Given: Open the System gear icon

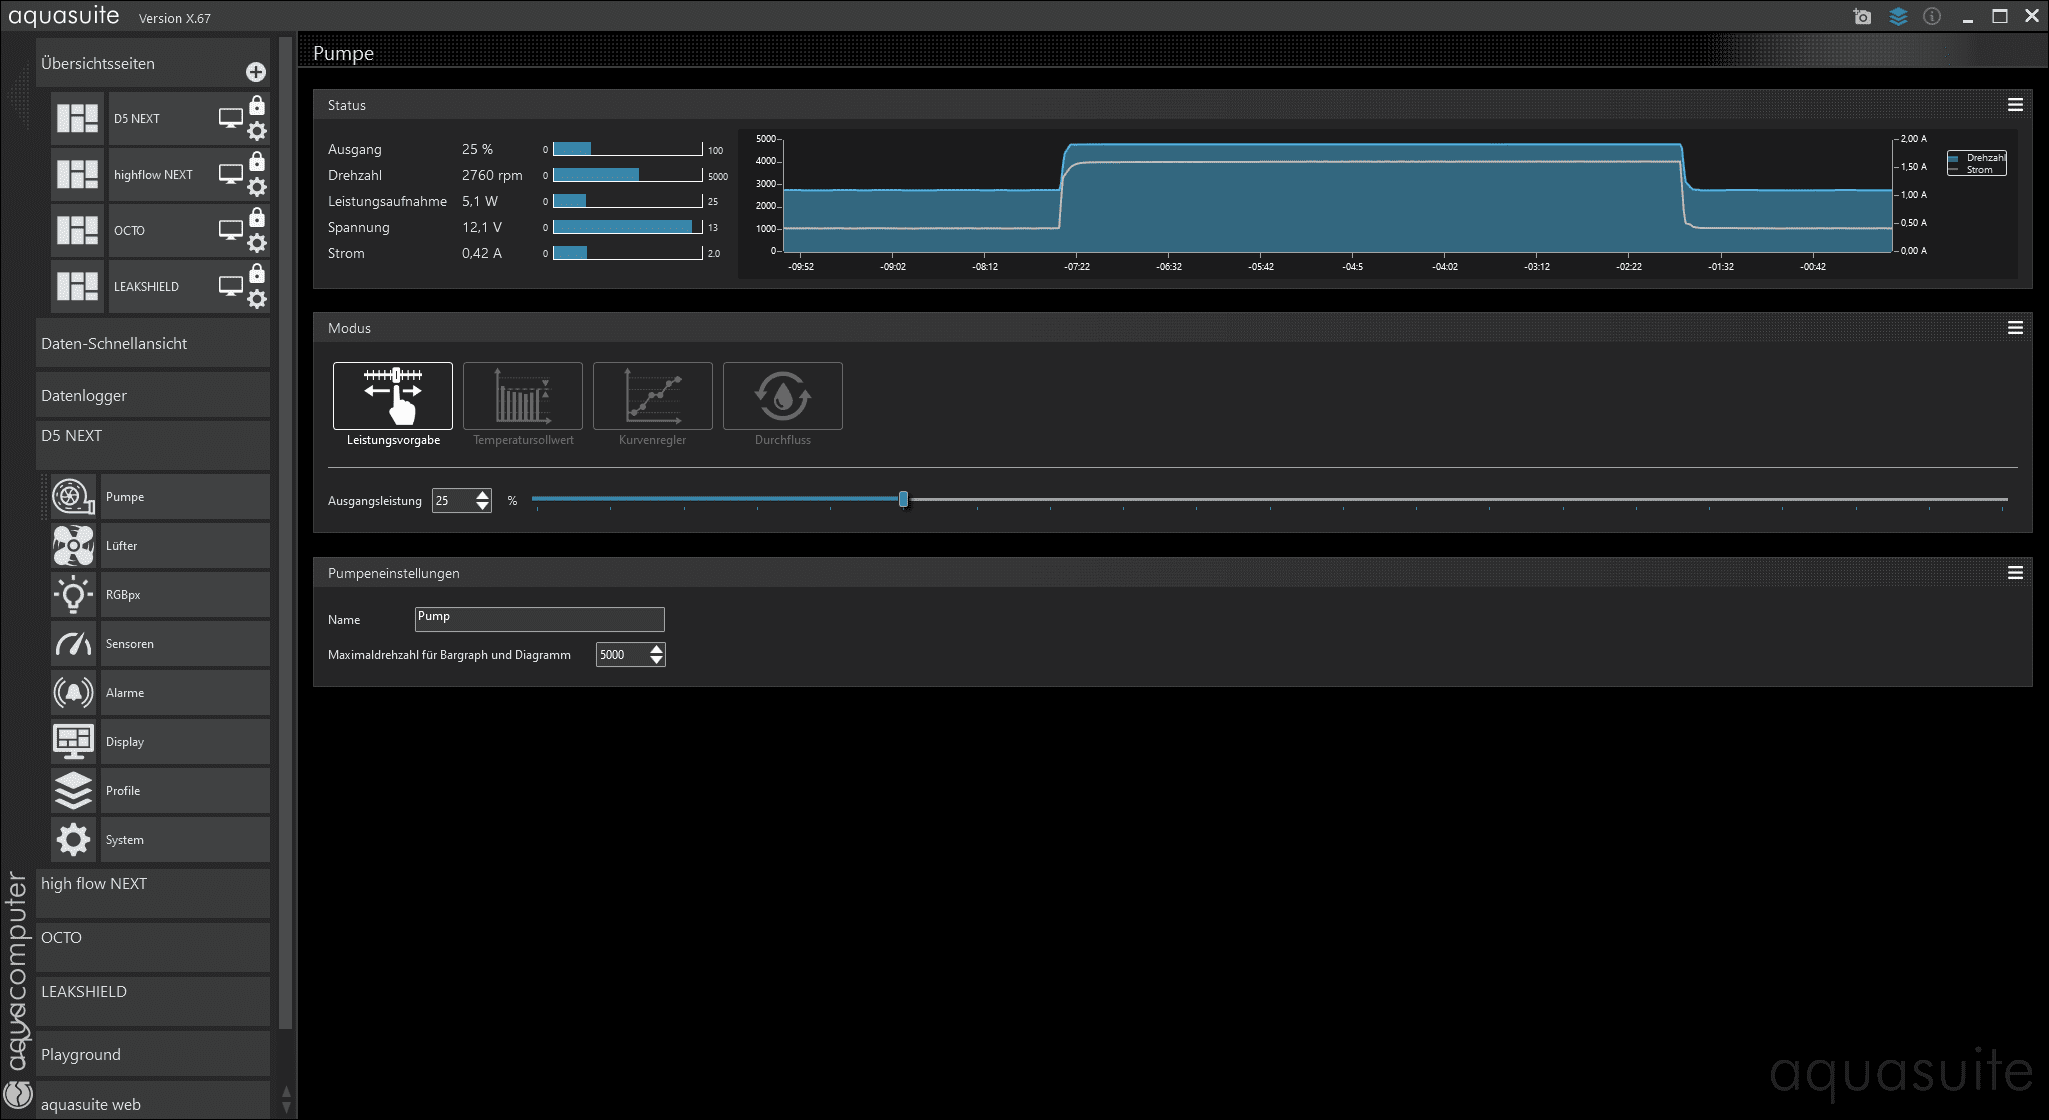Looking at the screenshot, I should tap(73, 840).
